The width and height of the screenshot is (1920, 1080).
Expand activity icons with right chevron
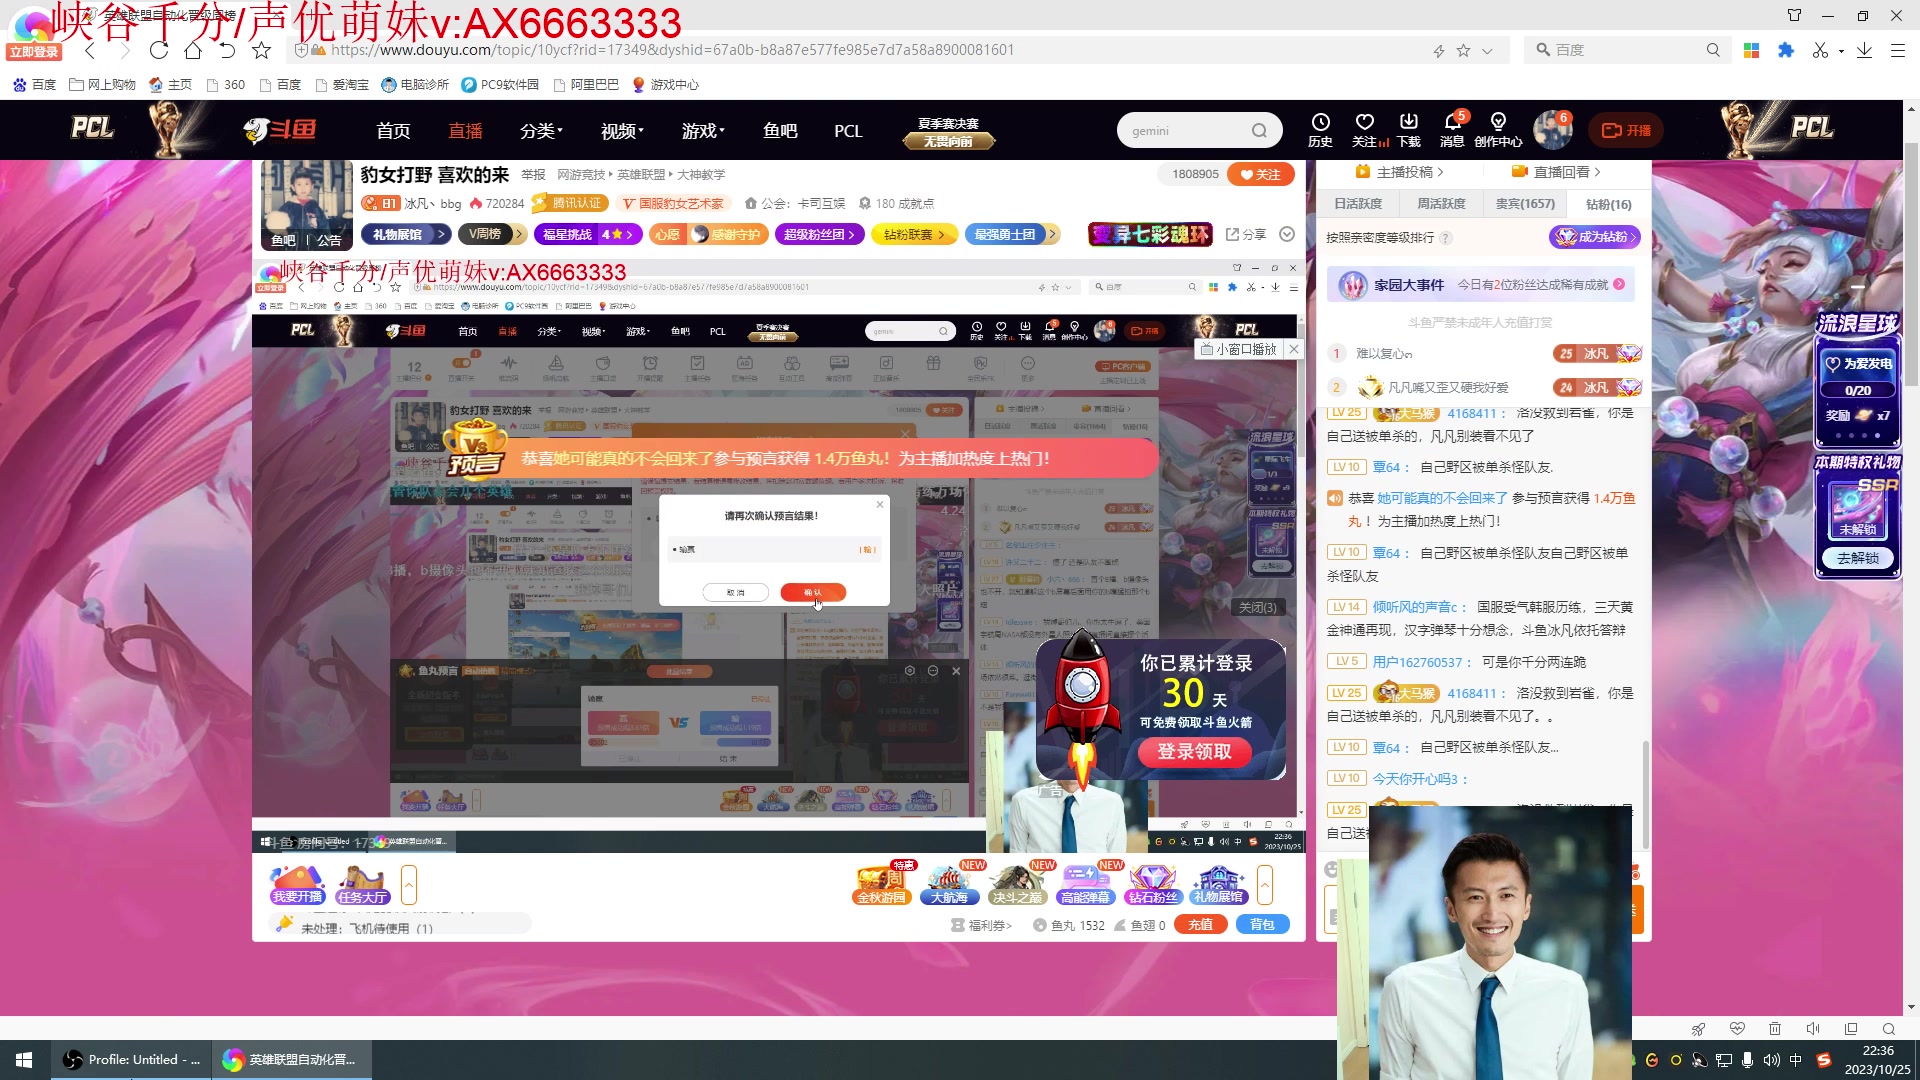pyautogui.click(x=1265, y=885)
